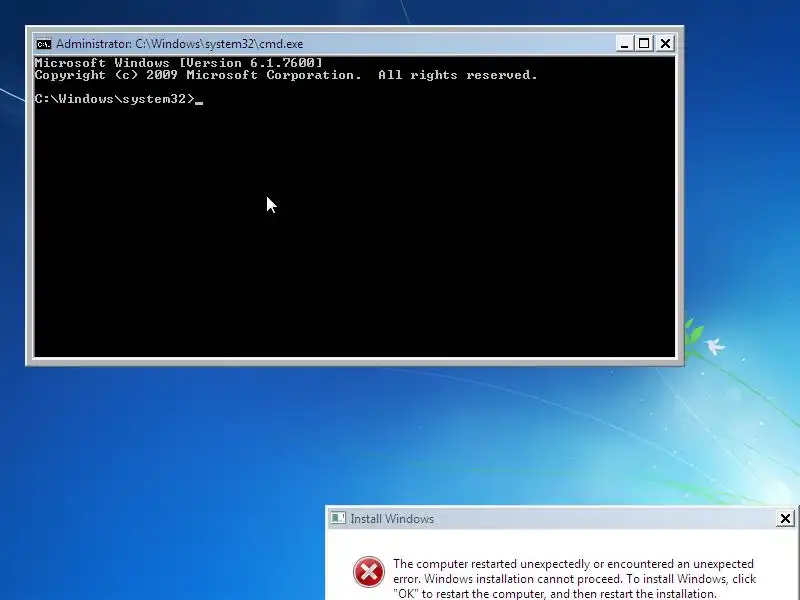This screenshot has width=800, height=600.
Task: Close the Install Windows error dialog
Action: (785, 519)
